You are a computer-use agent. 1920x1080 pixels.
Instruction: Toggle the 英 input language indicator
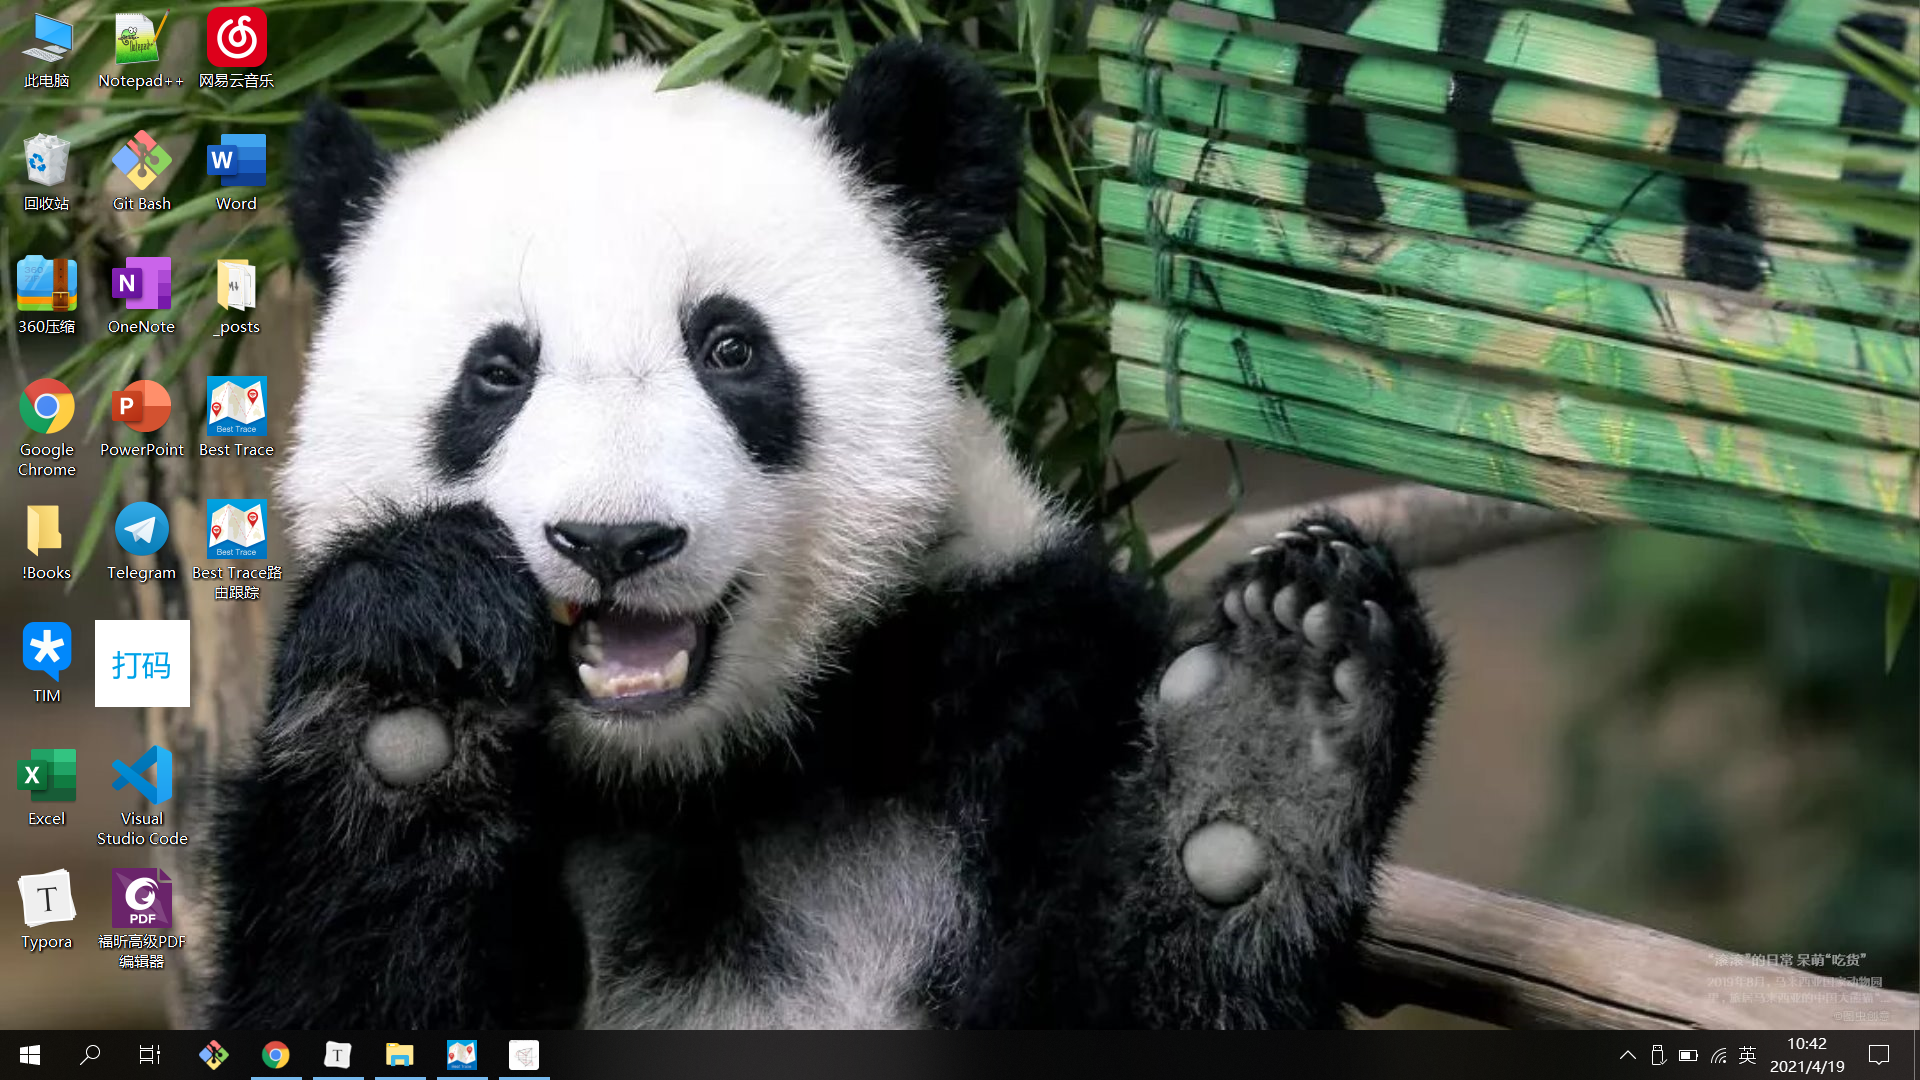point(1747,1055)
